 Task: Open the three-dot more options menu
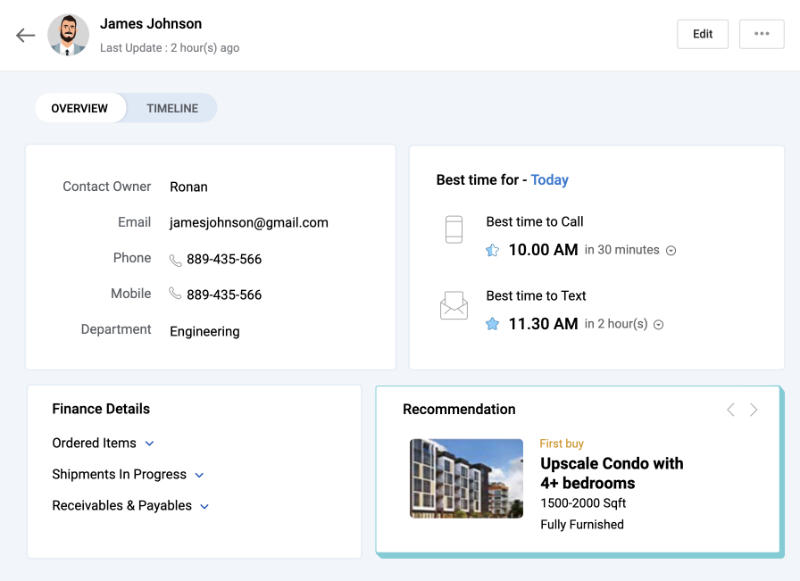761,34
